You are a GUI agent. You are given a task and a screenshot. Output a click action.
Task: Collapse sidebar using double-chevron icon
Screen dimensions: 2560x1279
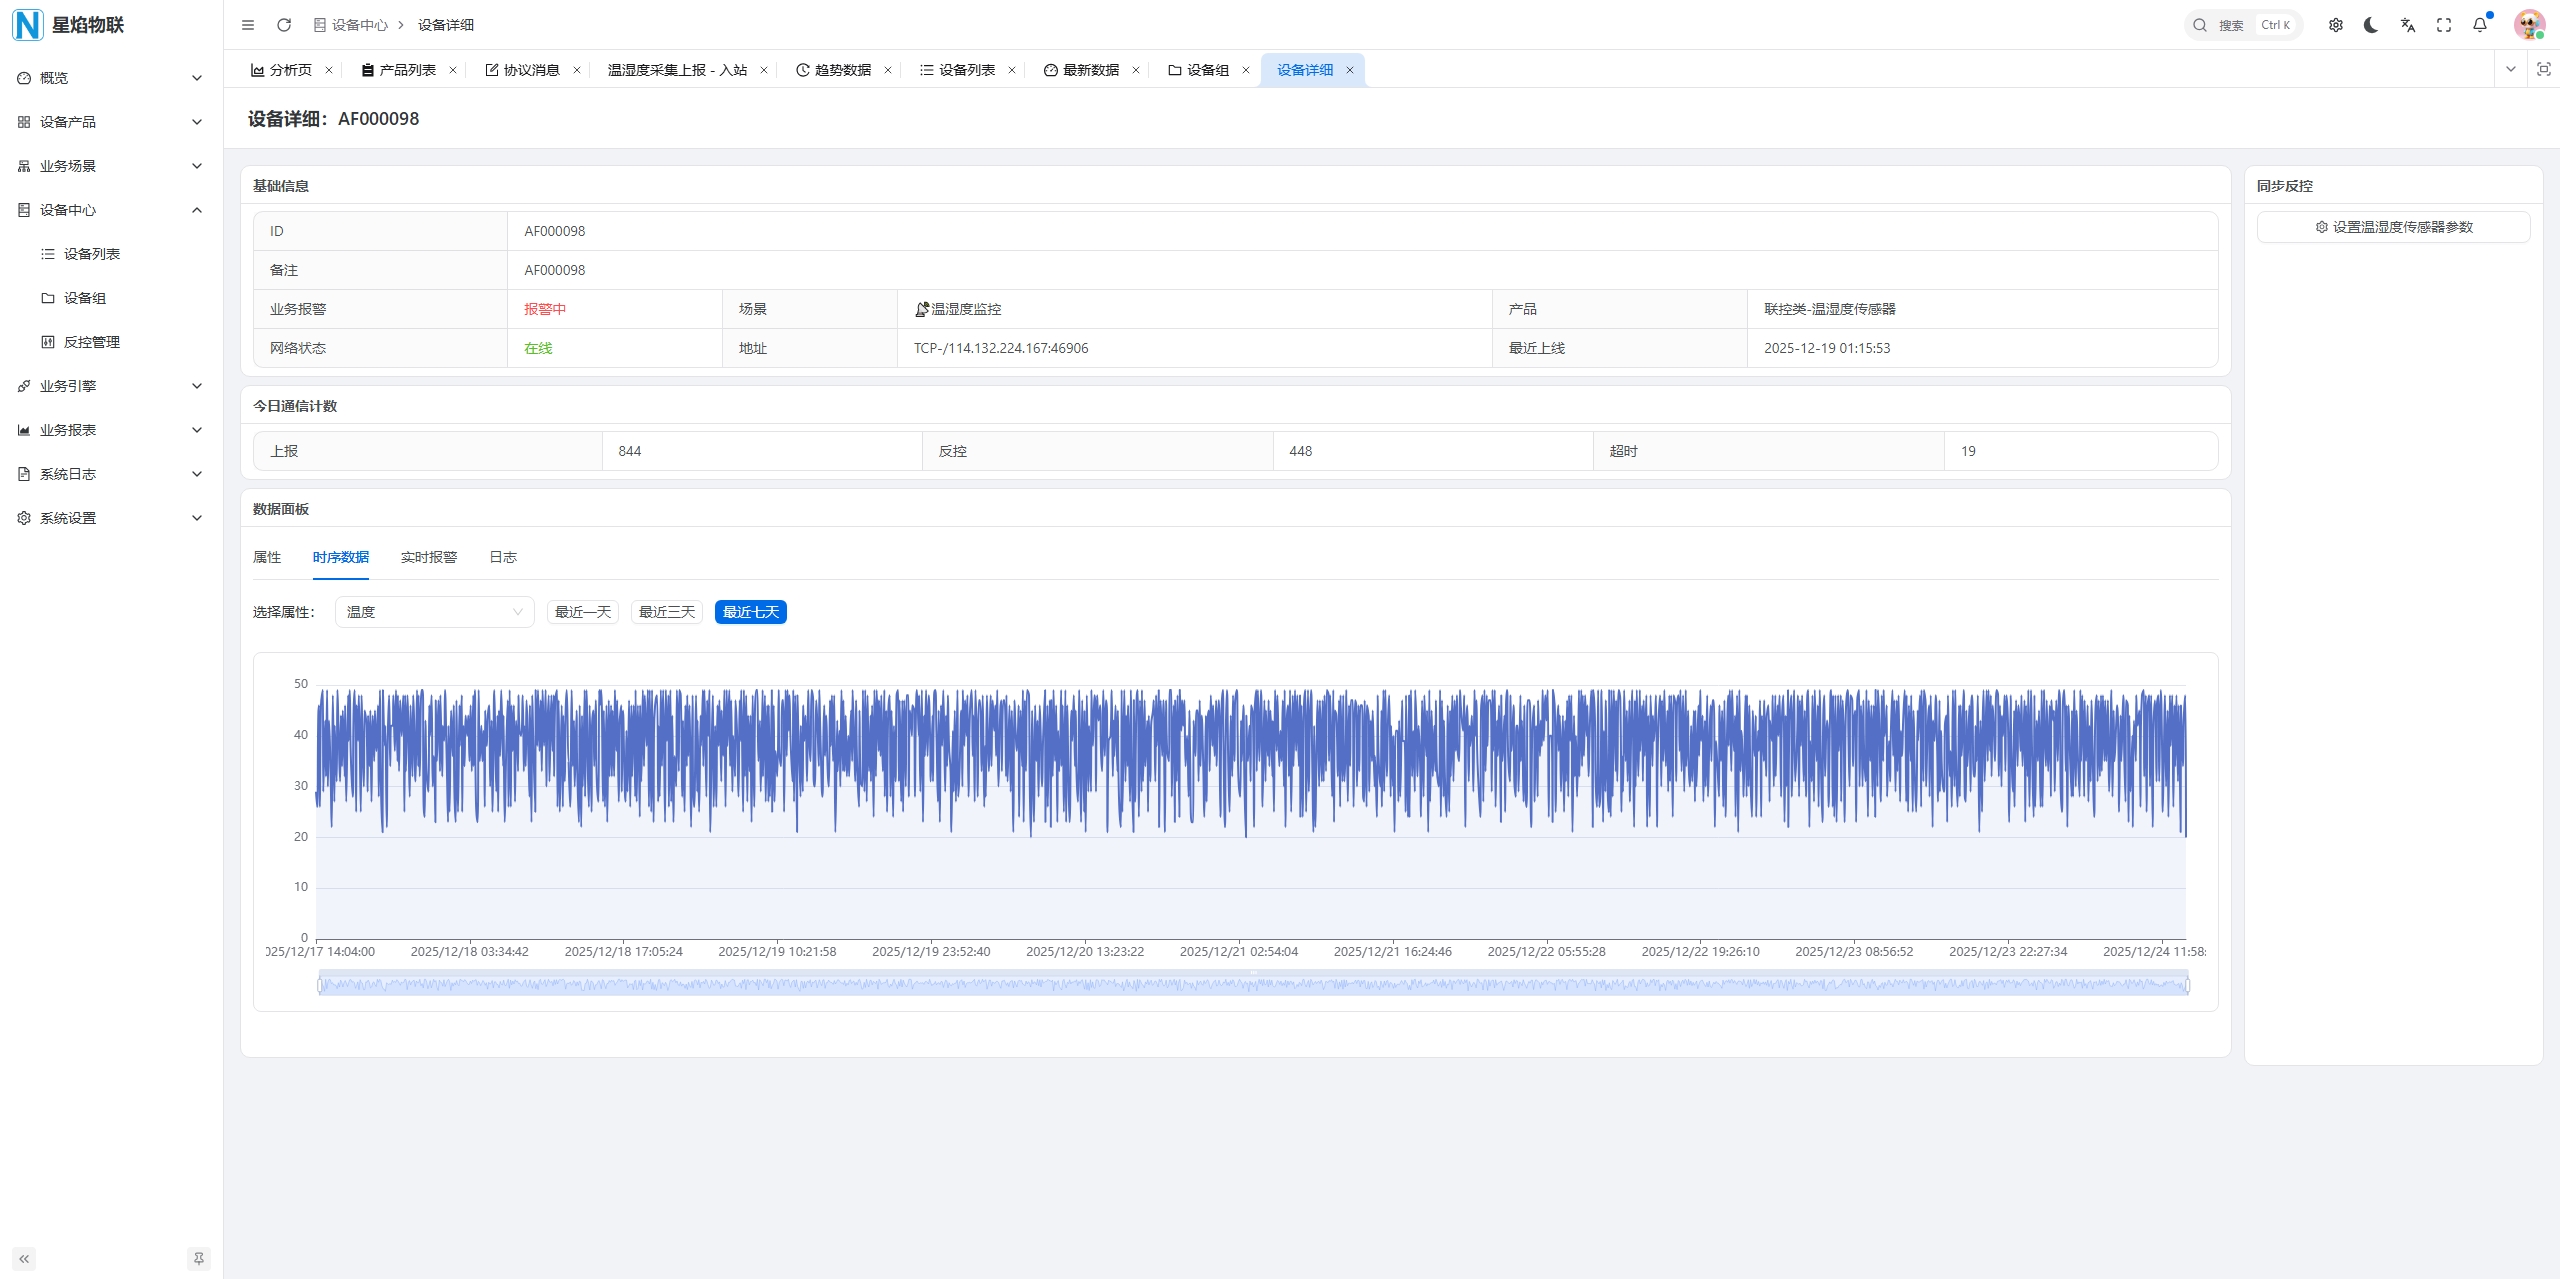click(24, 1258)
